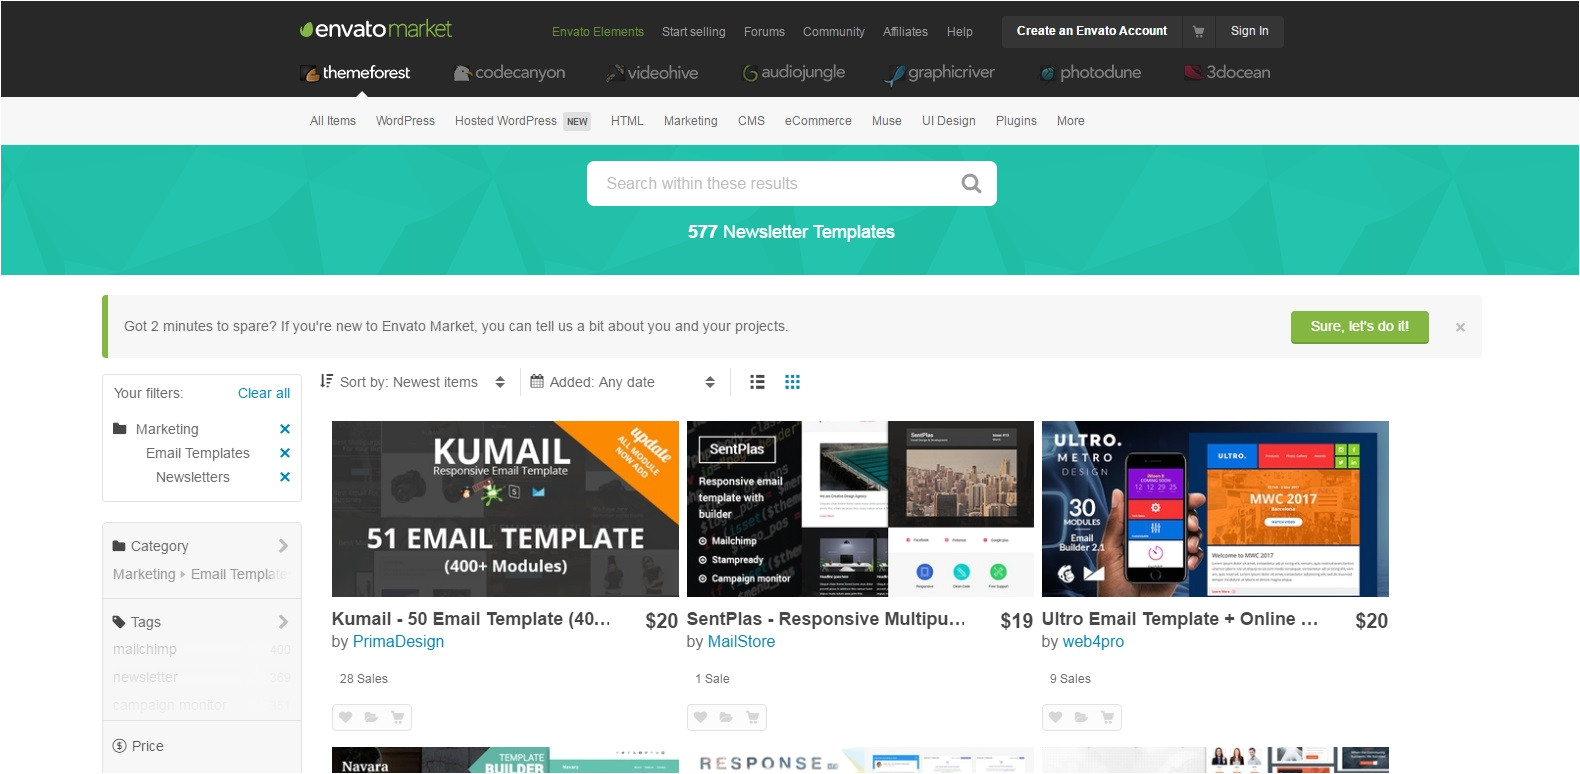Add Ultro template to cart
The width and height of the screenshot is (1580, 774).
tap(1107, 717)
